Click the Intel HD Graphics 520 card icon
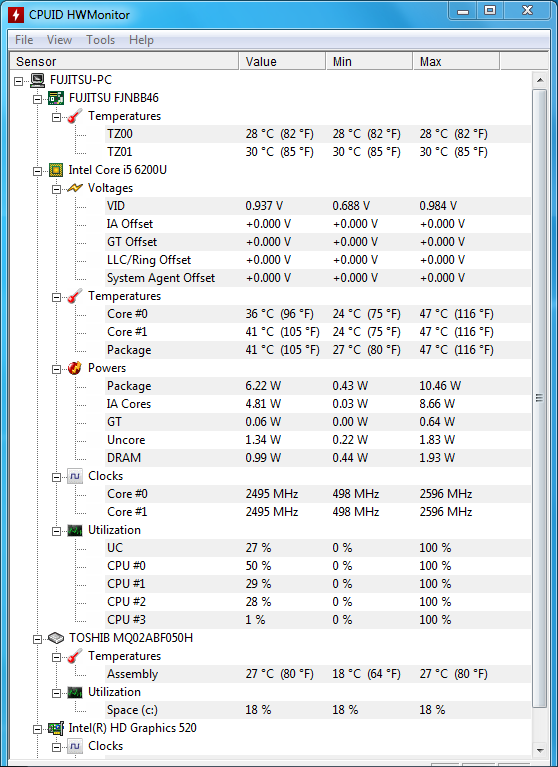This screenshot has height=767, width=558. (x=56, y=728)
